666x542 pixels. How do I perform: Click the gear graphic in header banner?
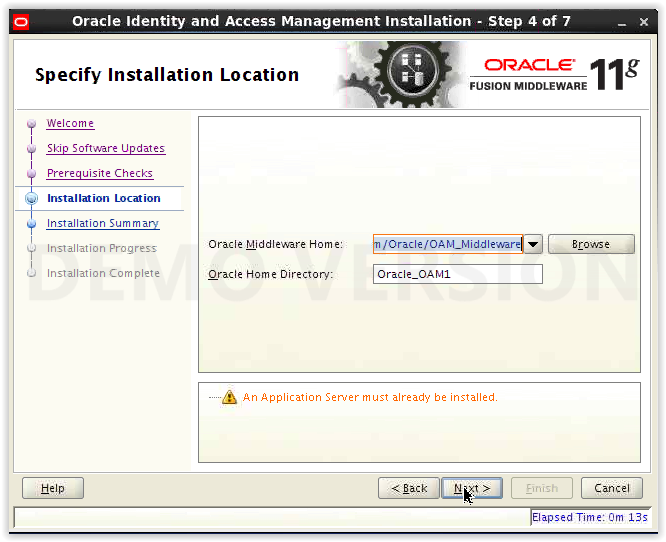pyautogui.click(x=401, y=74)
